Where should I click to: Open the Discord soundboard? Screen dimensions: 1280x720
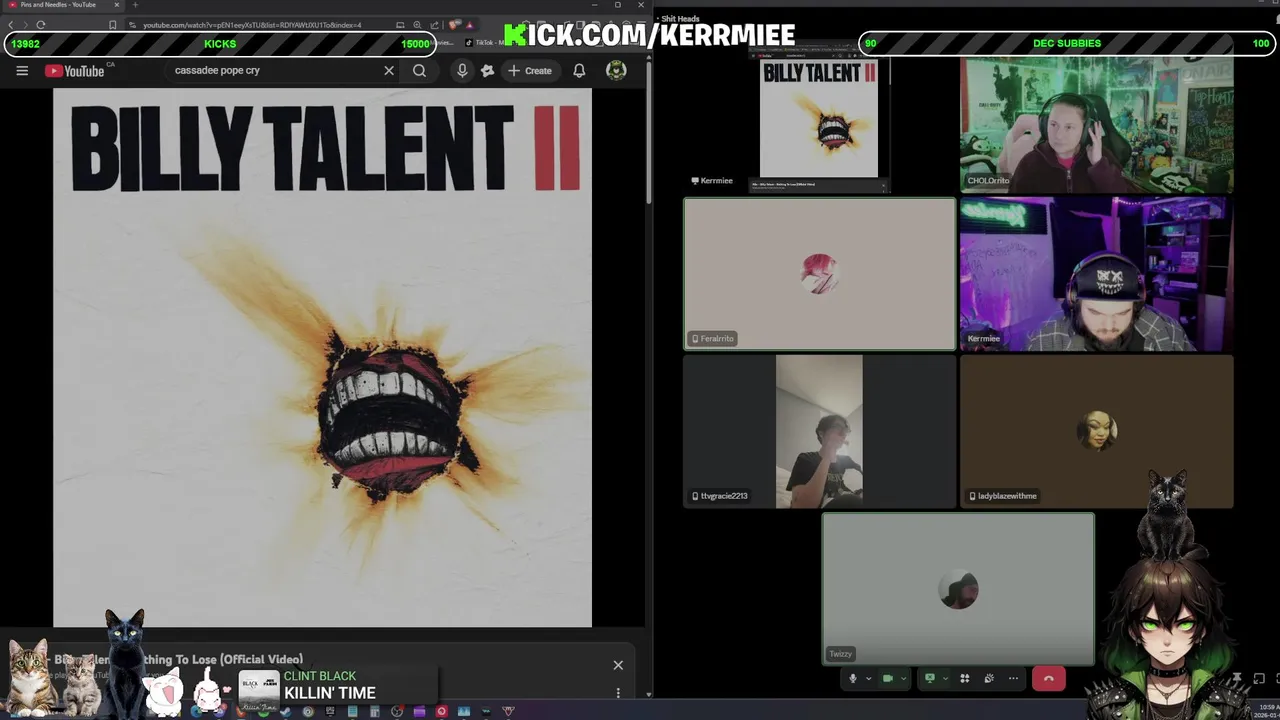coord(989,678)
